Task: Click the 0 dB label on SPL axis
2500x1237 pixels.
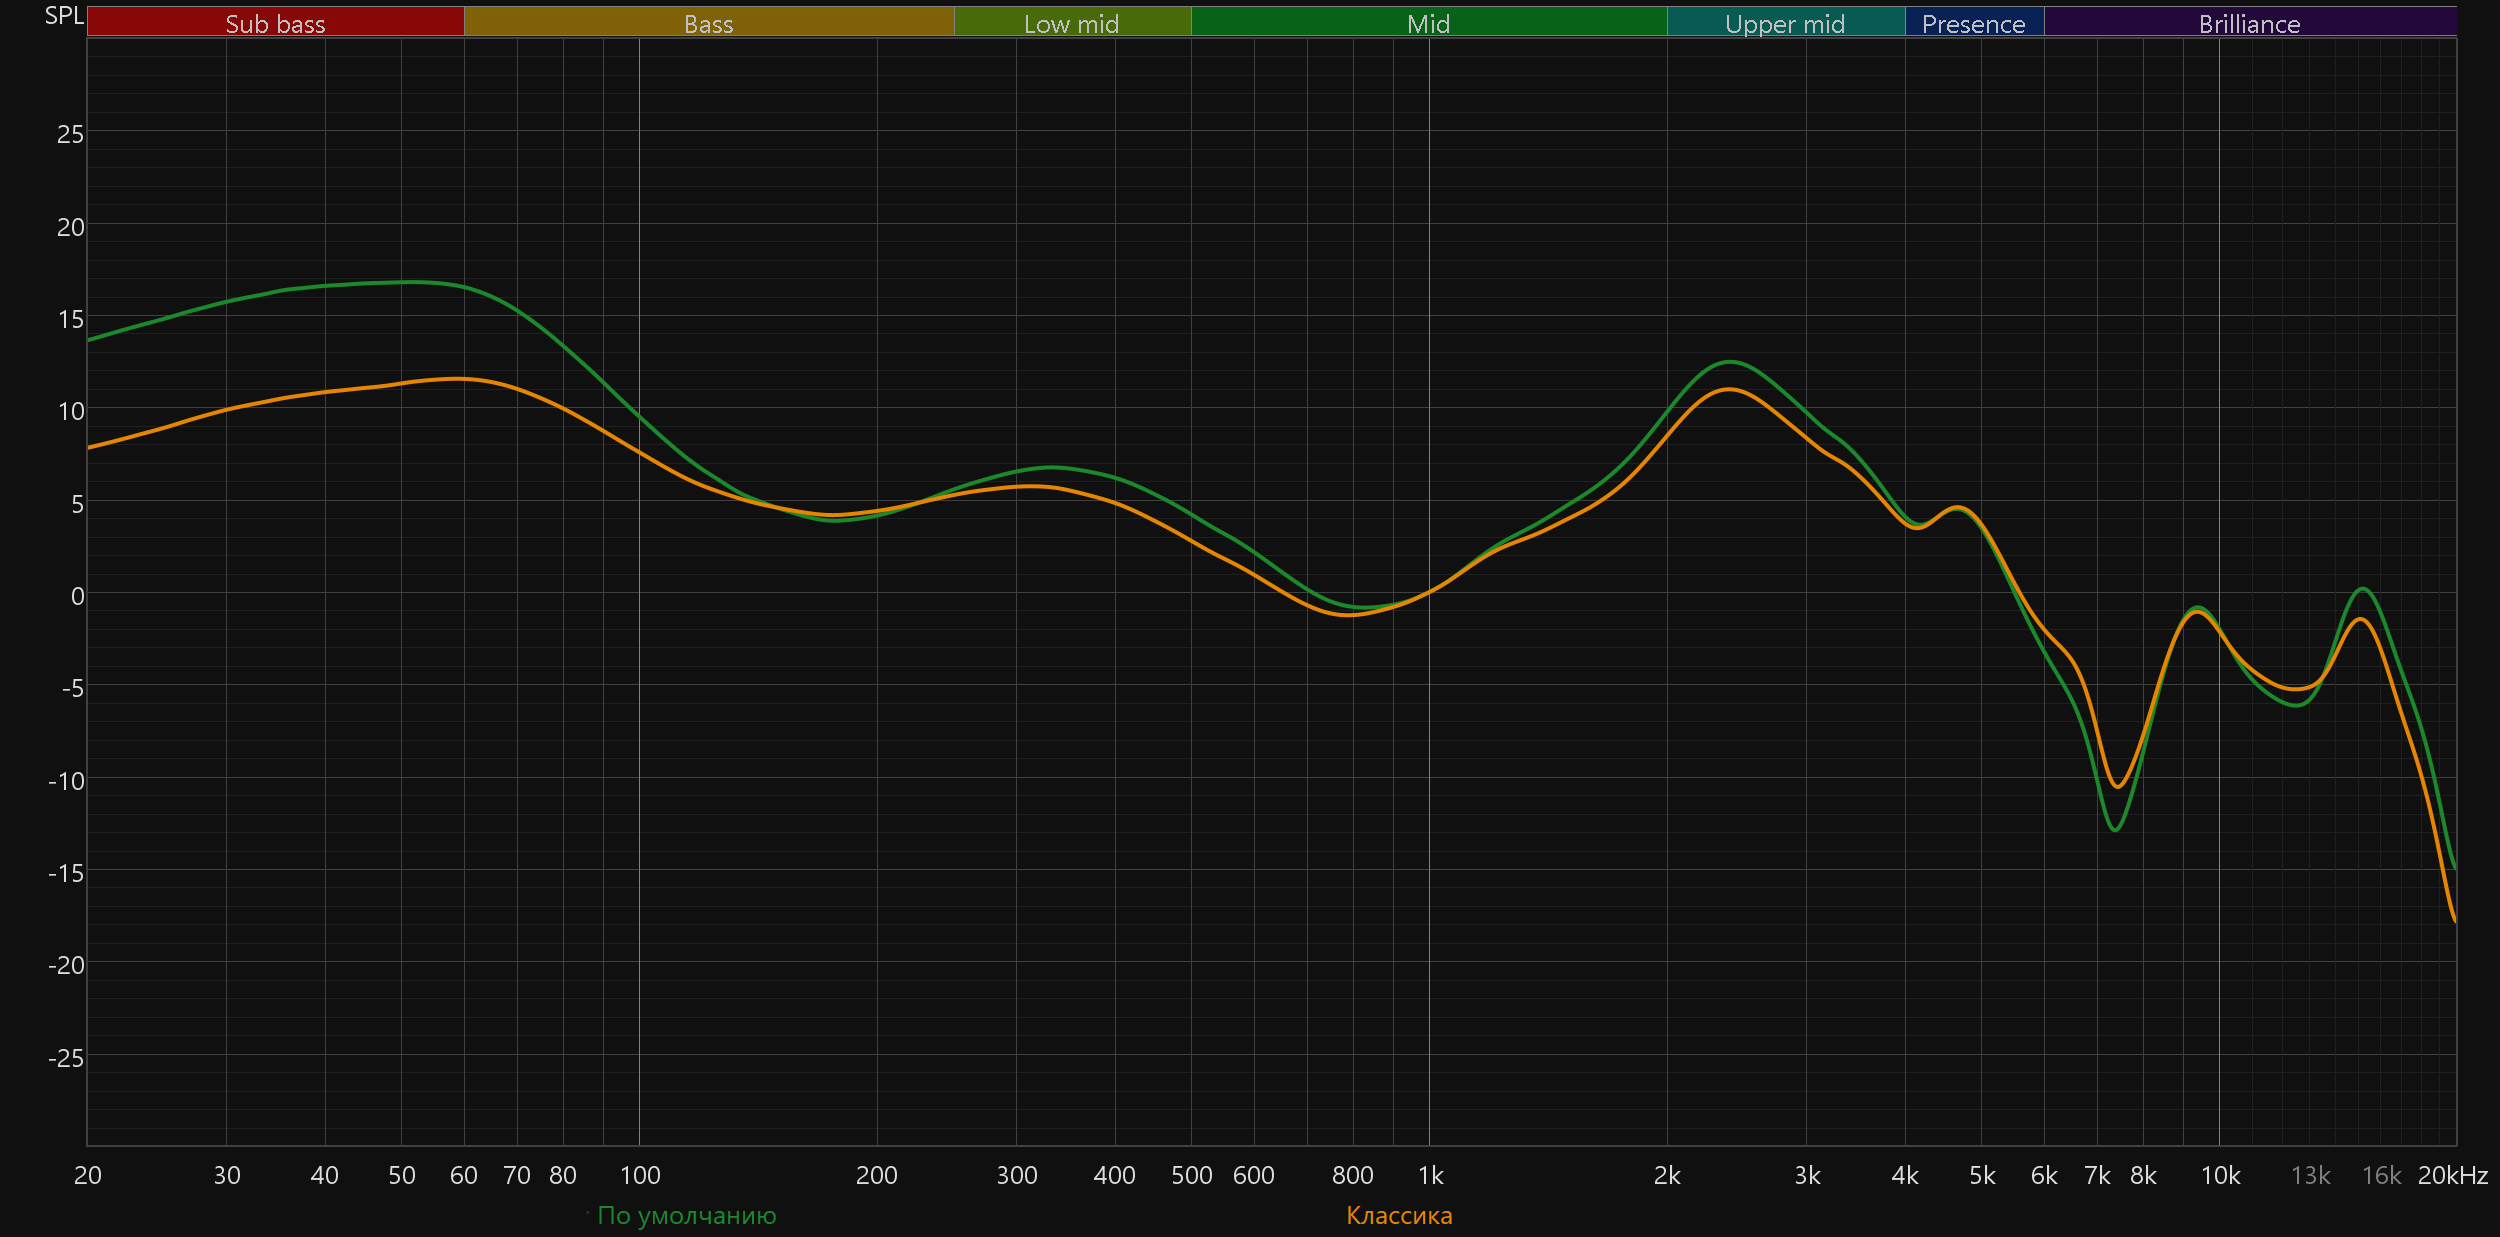Action: pos(77,596)
